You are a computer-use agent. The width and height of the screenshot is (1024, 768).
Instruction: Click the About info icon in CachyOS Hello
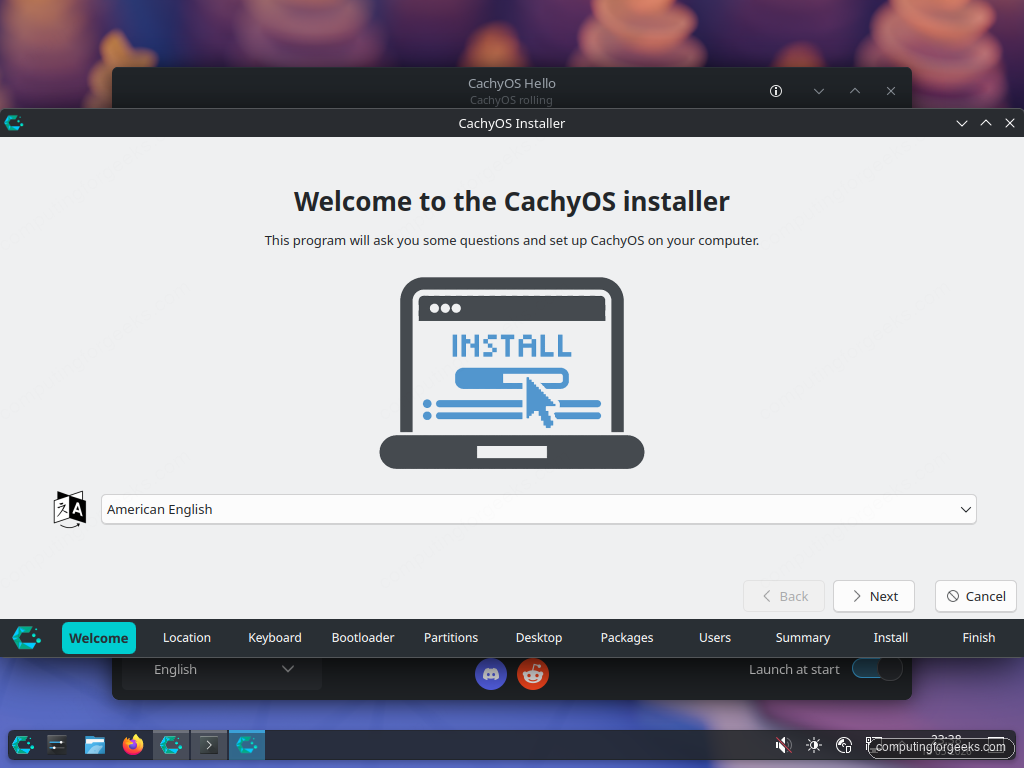pyautogui.click(x=776, y=91)
